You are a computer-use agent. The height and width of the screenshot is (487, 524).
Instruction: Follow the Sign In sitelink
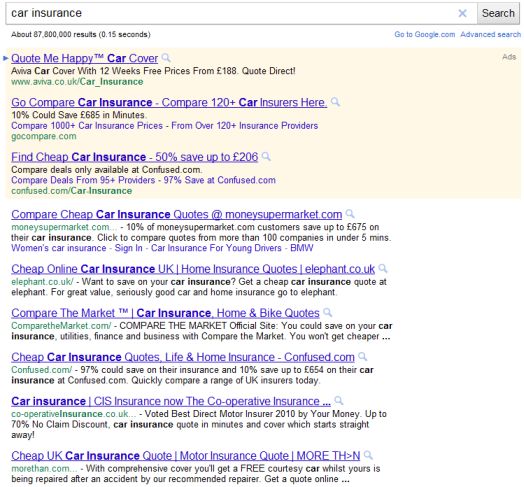point(128,248)
